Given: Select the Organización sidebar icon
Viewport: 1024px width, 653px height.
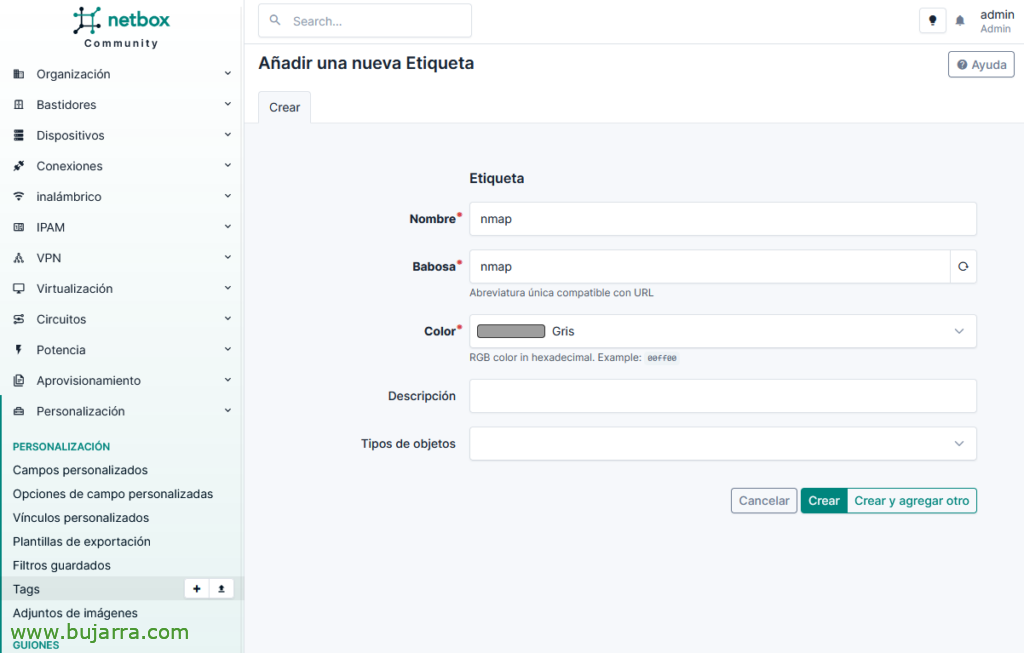Looking at the screenshot, I should (17, 73).
